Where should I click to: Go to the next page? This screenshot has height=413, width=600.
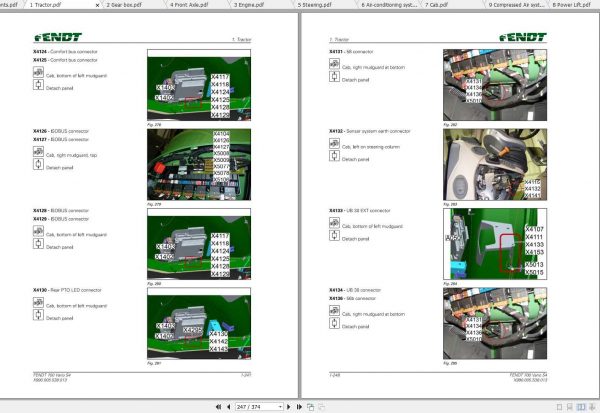(289, 406)
